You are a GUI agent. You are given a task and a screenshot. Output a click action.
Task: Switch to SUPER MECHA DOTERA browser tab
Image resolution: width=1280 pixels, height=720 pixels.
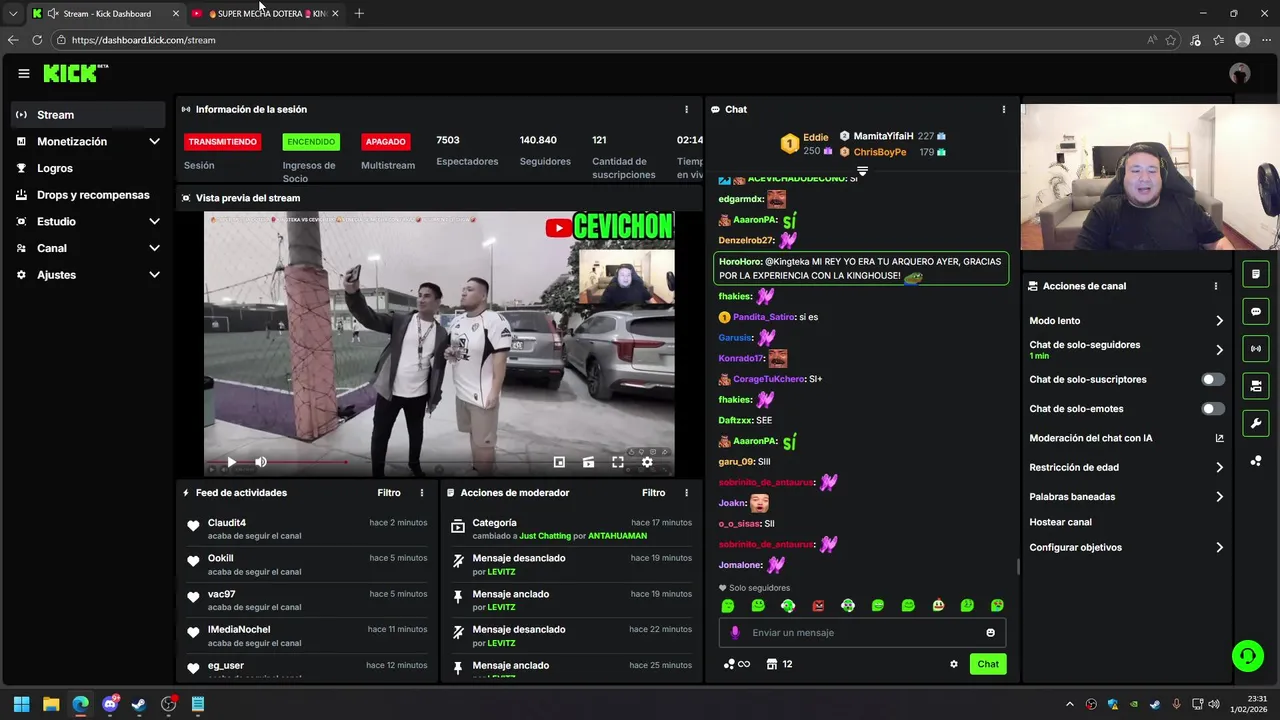pyautogui.click(x=265, y=13)
